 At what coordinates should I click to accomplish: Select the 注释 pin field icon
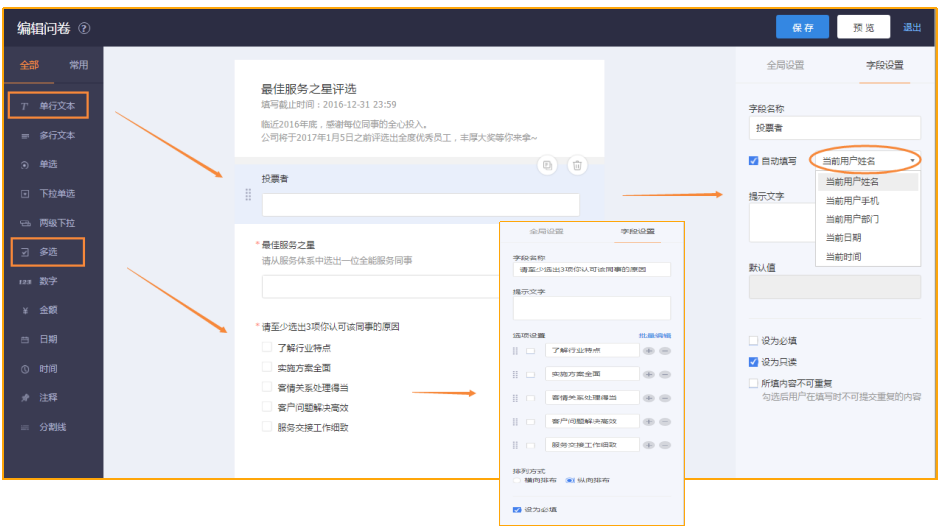tap(25, 398)
